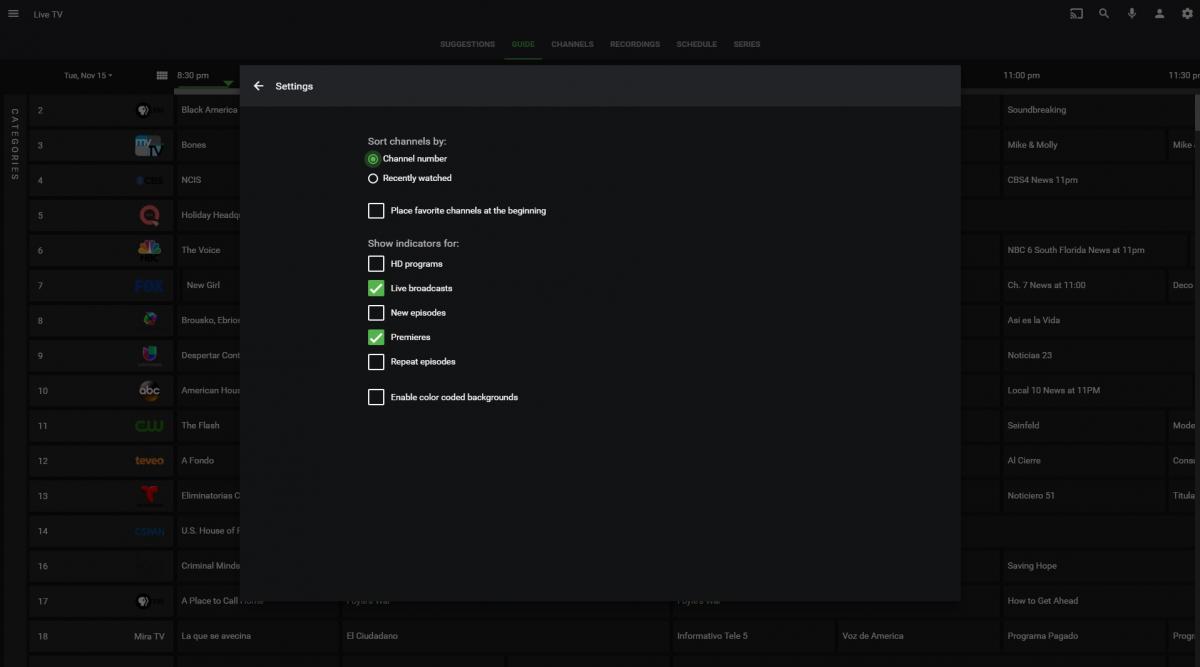The image size is (1200, 667).
Task: Enable color coded backgrounds checkbox
Action: click(x=376, y=397)
